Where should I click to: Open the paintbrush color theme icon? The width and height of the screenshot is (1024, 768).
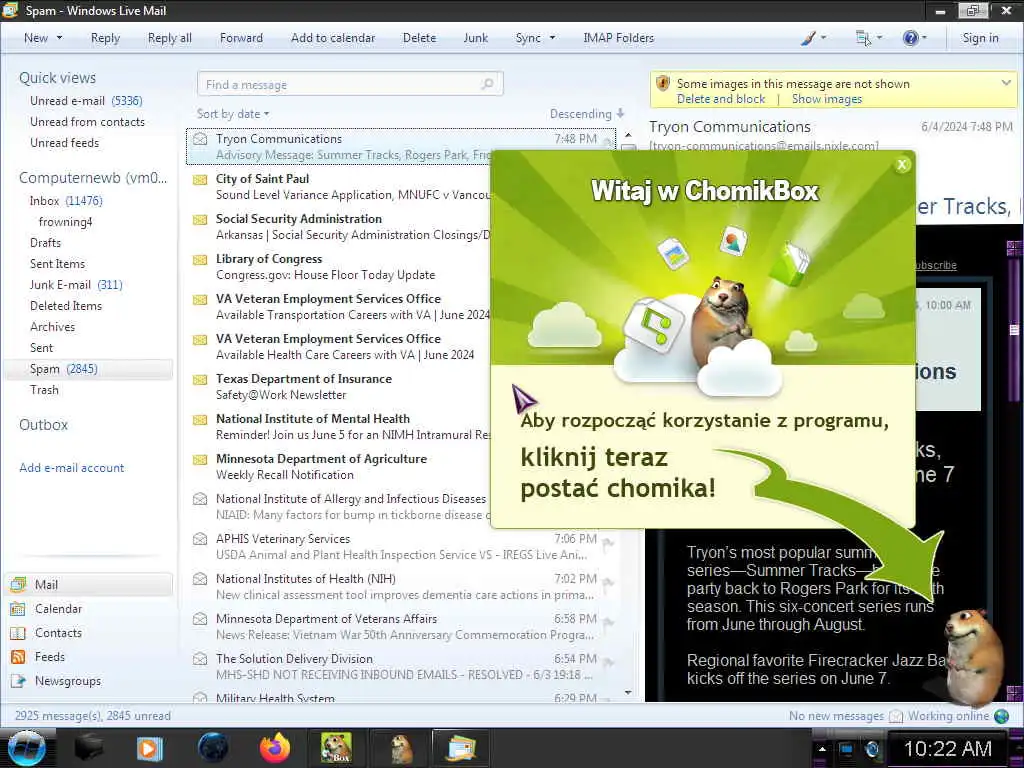click(x=808, y=38)
